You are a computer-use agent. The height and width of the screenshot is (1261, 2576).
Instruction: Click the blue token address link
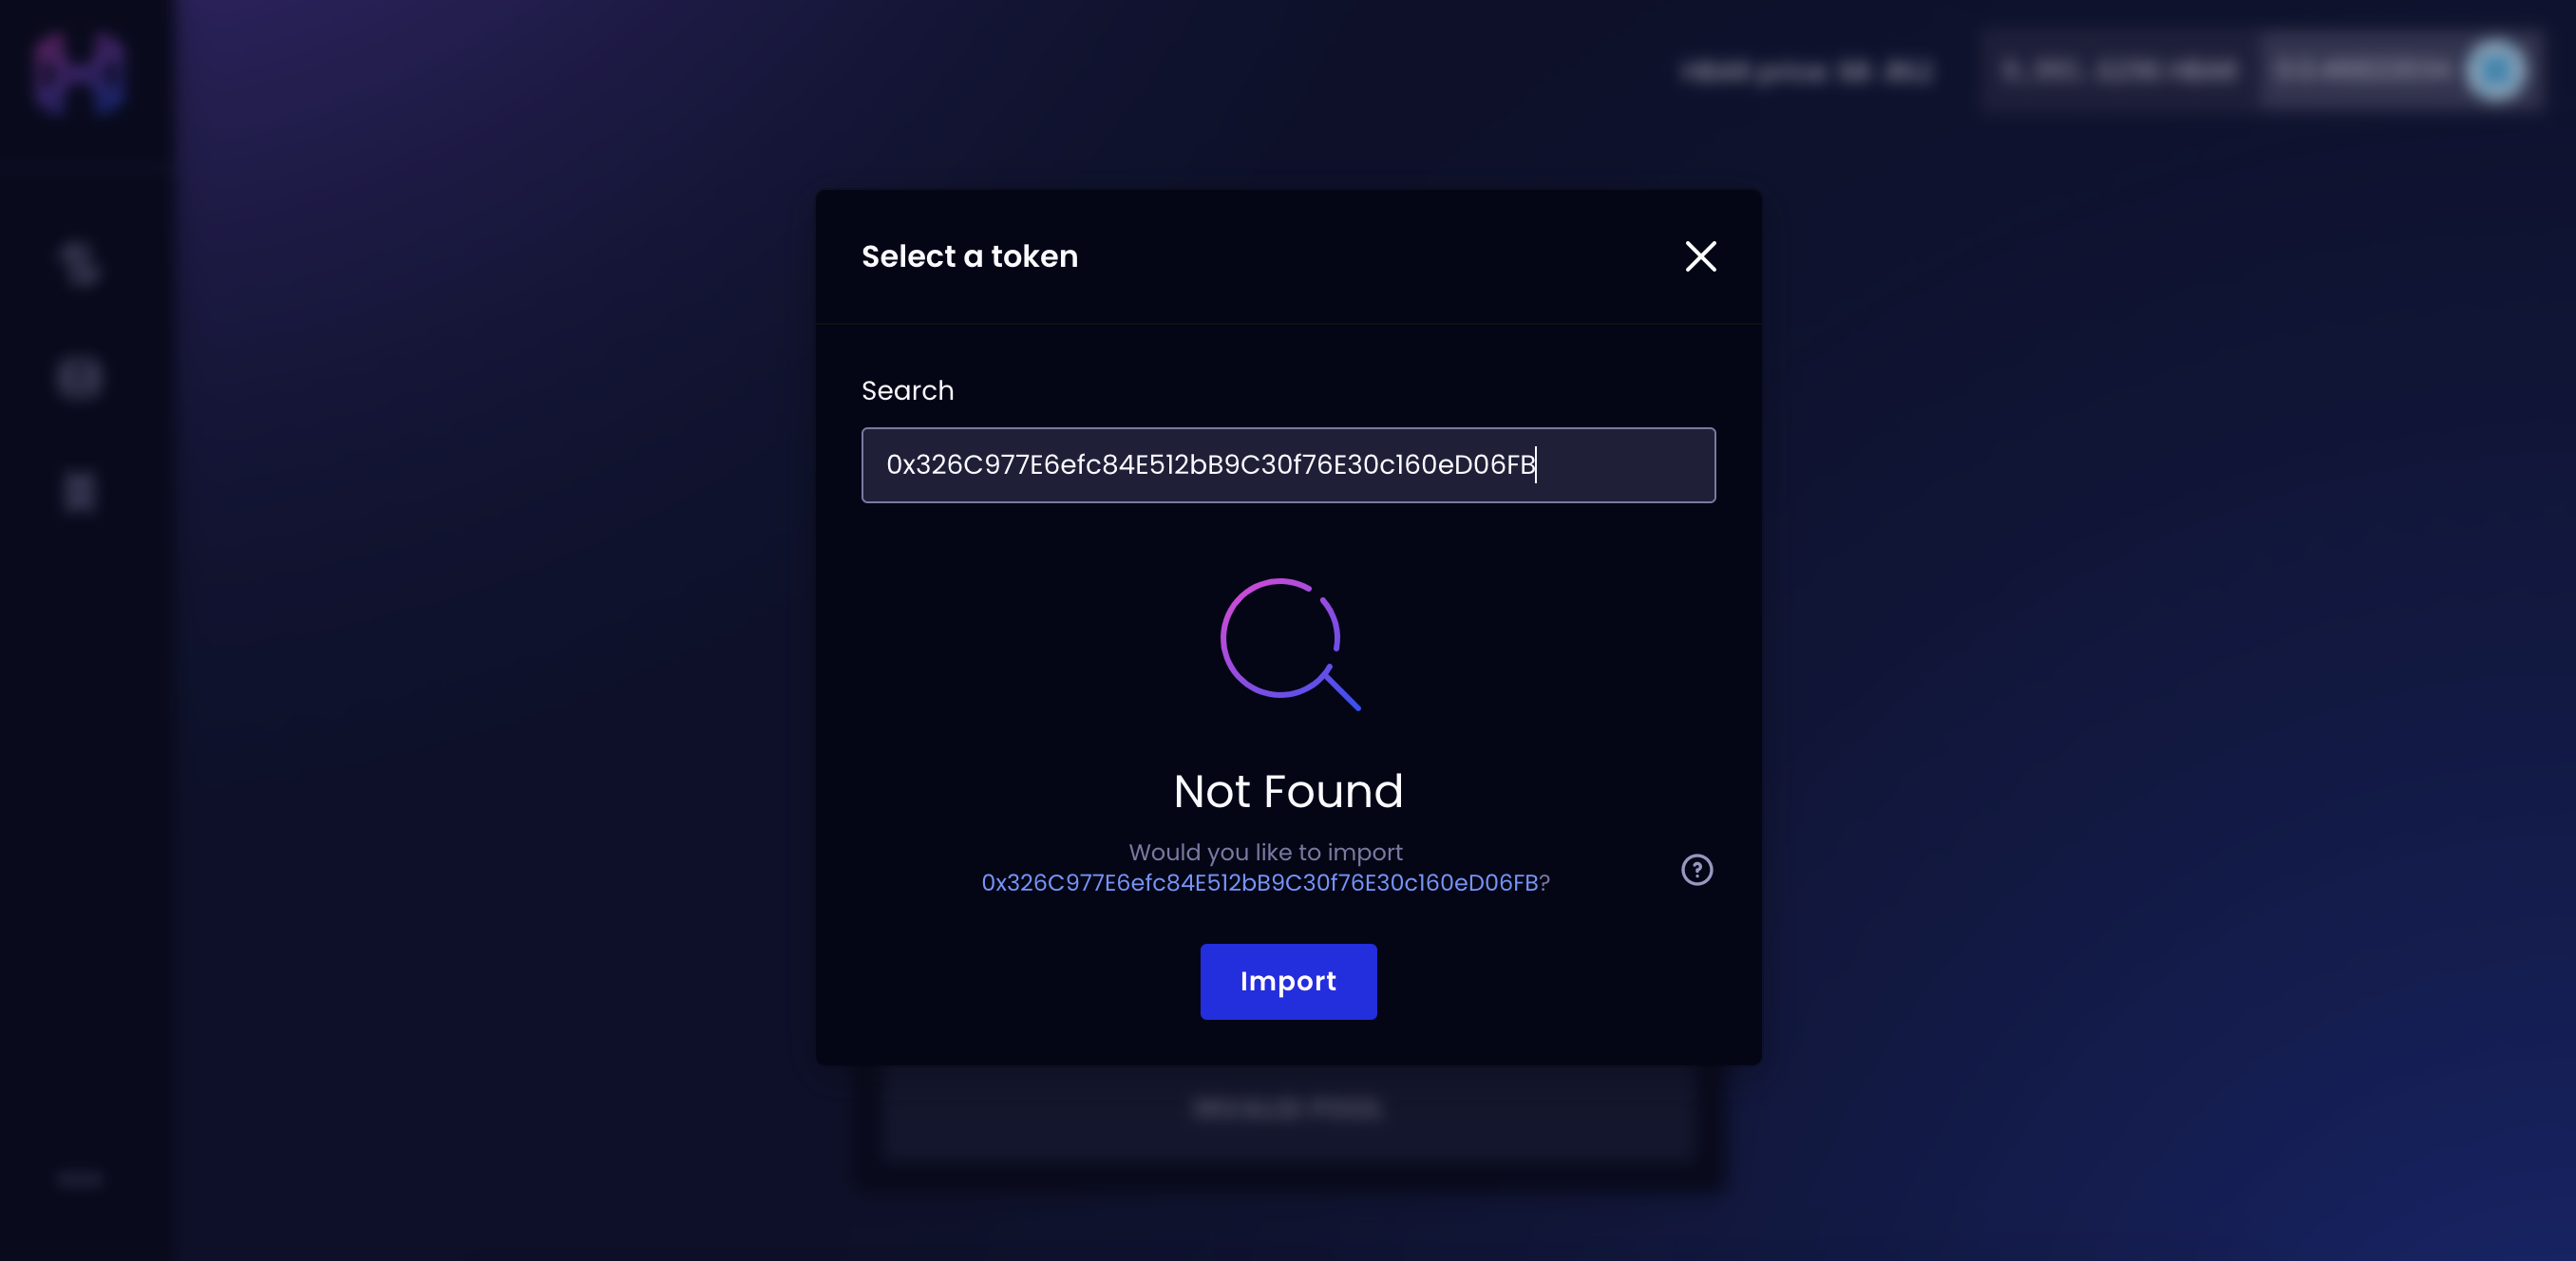(x=1259, y=883)
